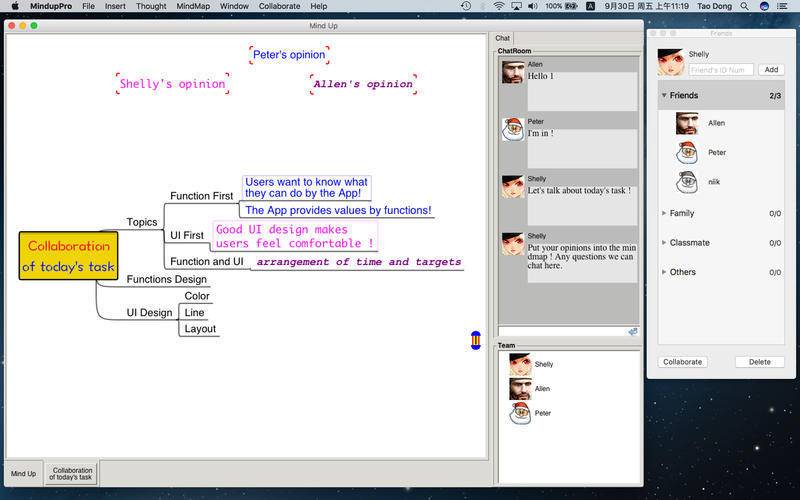Select the UI First node

click(x=187, y=235)
